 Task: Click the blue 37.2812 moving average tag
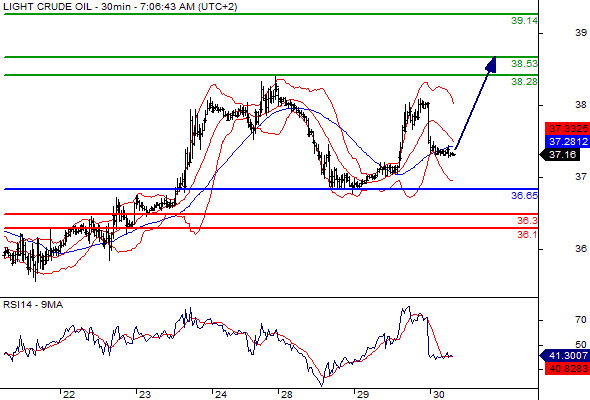[x=567, y=141]
